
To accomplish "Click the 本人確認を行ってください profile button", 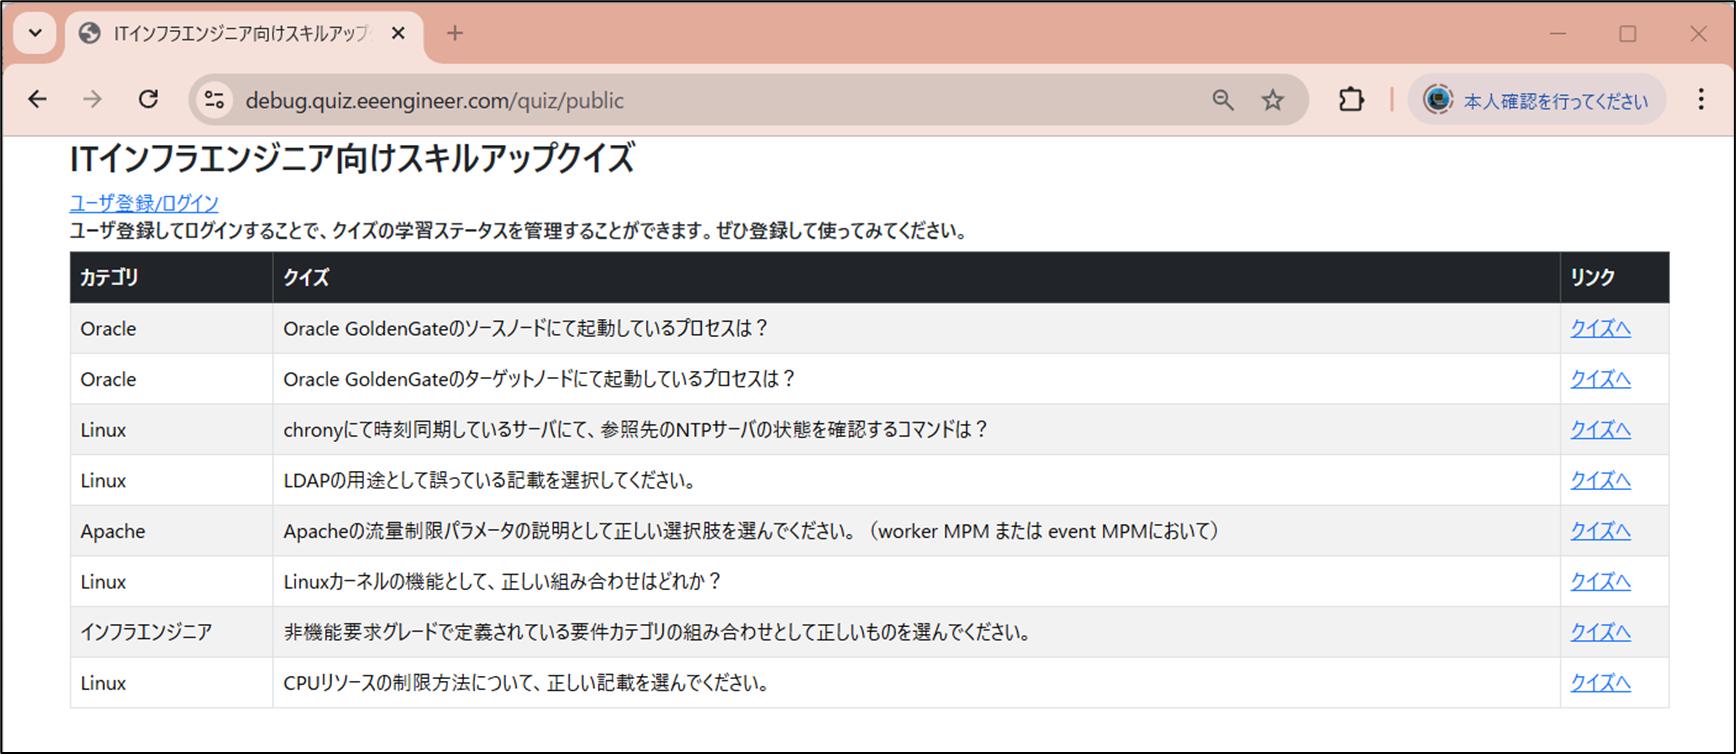I will click(x=1538, y=100).
